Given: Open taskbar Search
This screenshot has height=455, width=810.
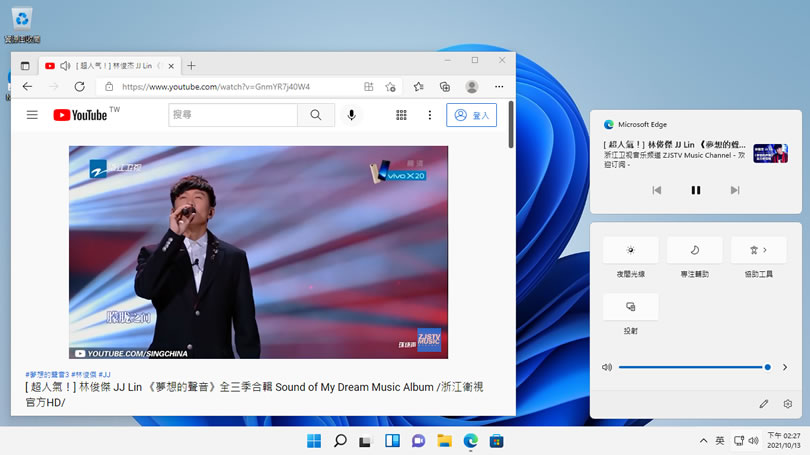Looking at the screenshot, I should [x=340, y=441].
